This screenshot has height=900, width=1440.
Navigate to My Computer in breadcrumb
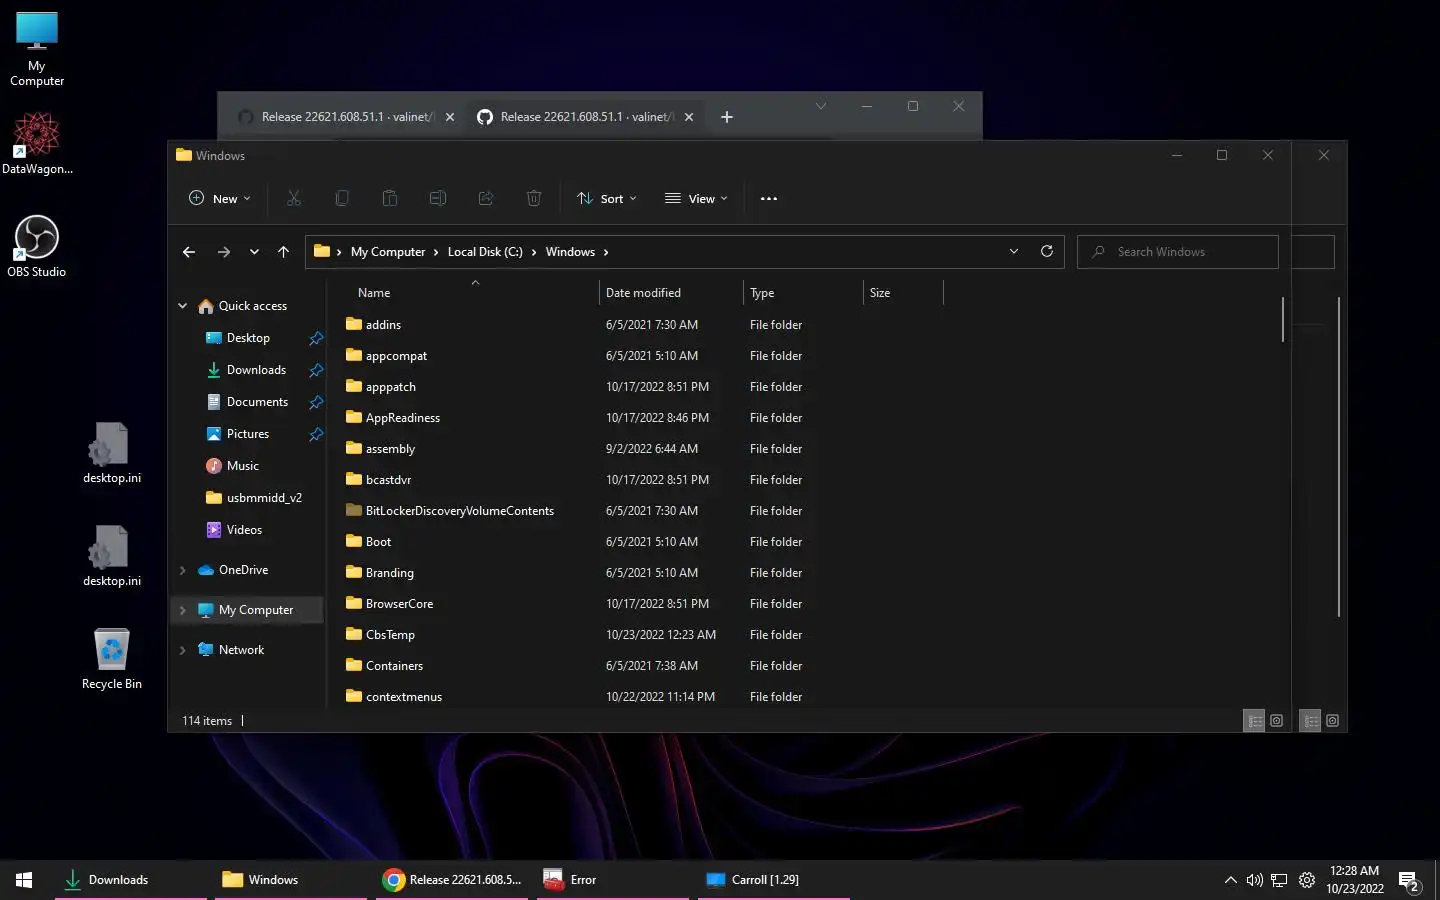coord(388,252)
